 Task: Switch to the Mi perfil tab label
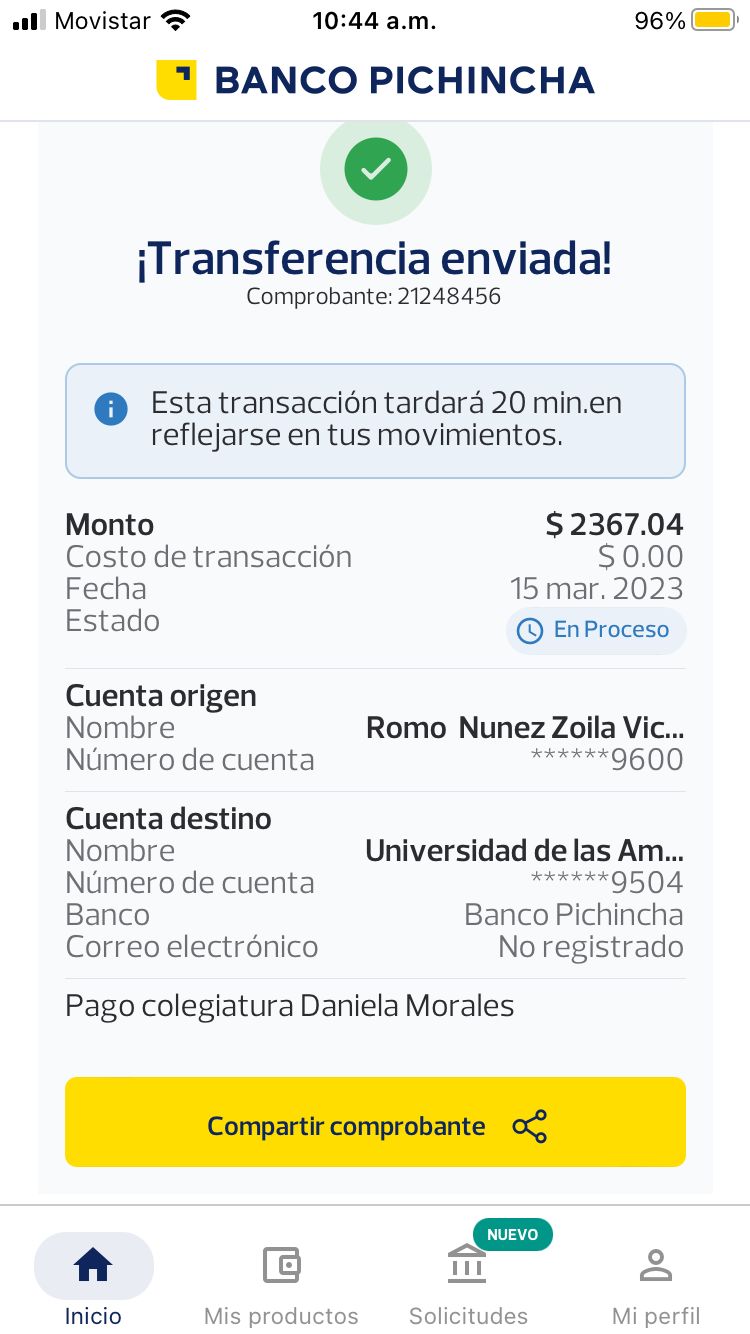coord(656,1316)
